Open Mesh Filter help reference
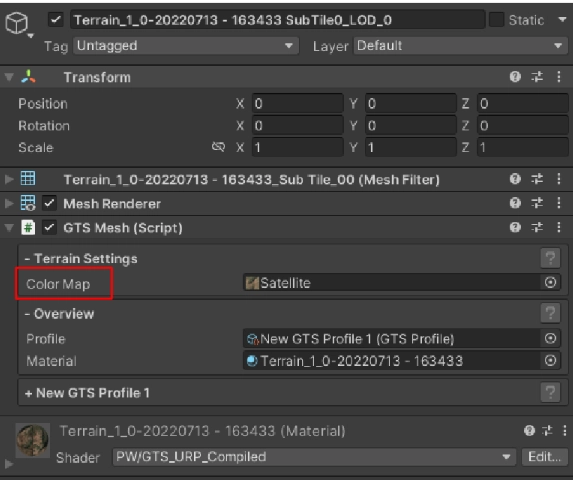The width and height of the screenshot is (573, 480). pos(515,179)
